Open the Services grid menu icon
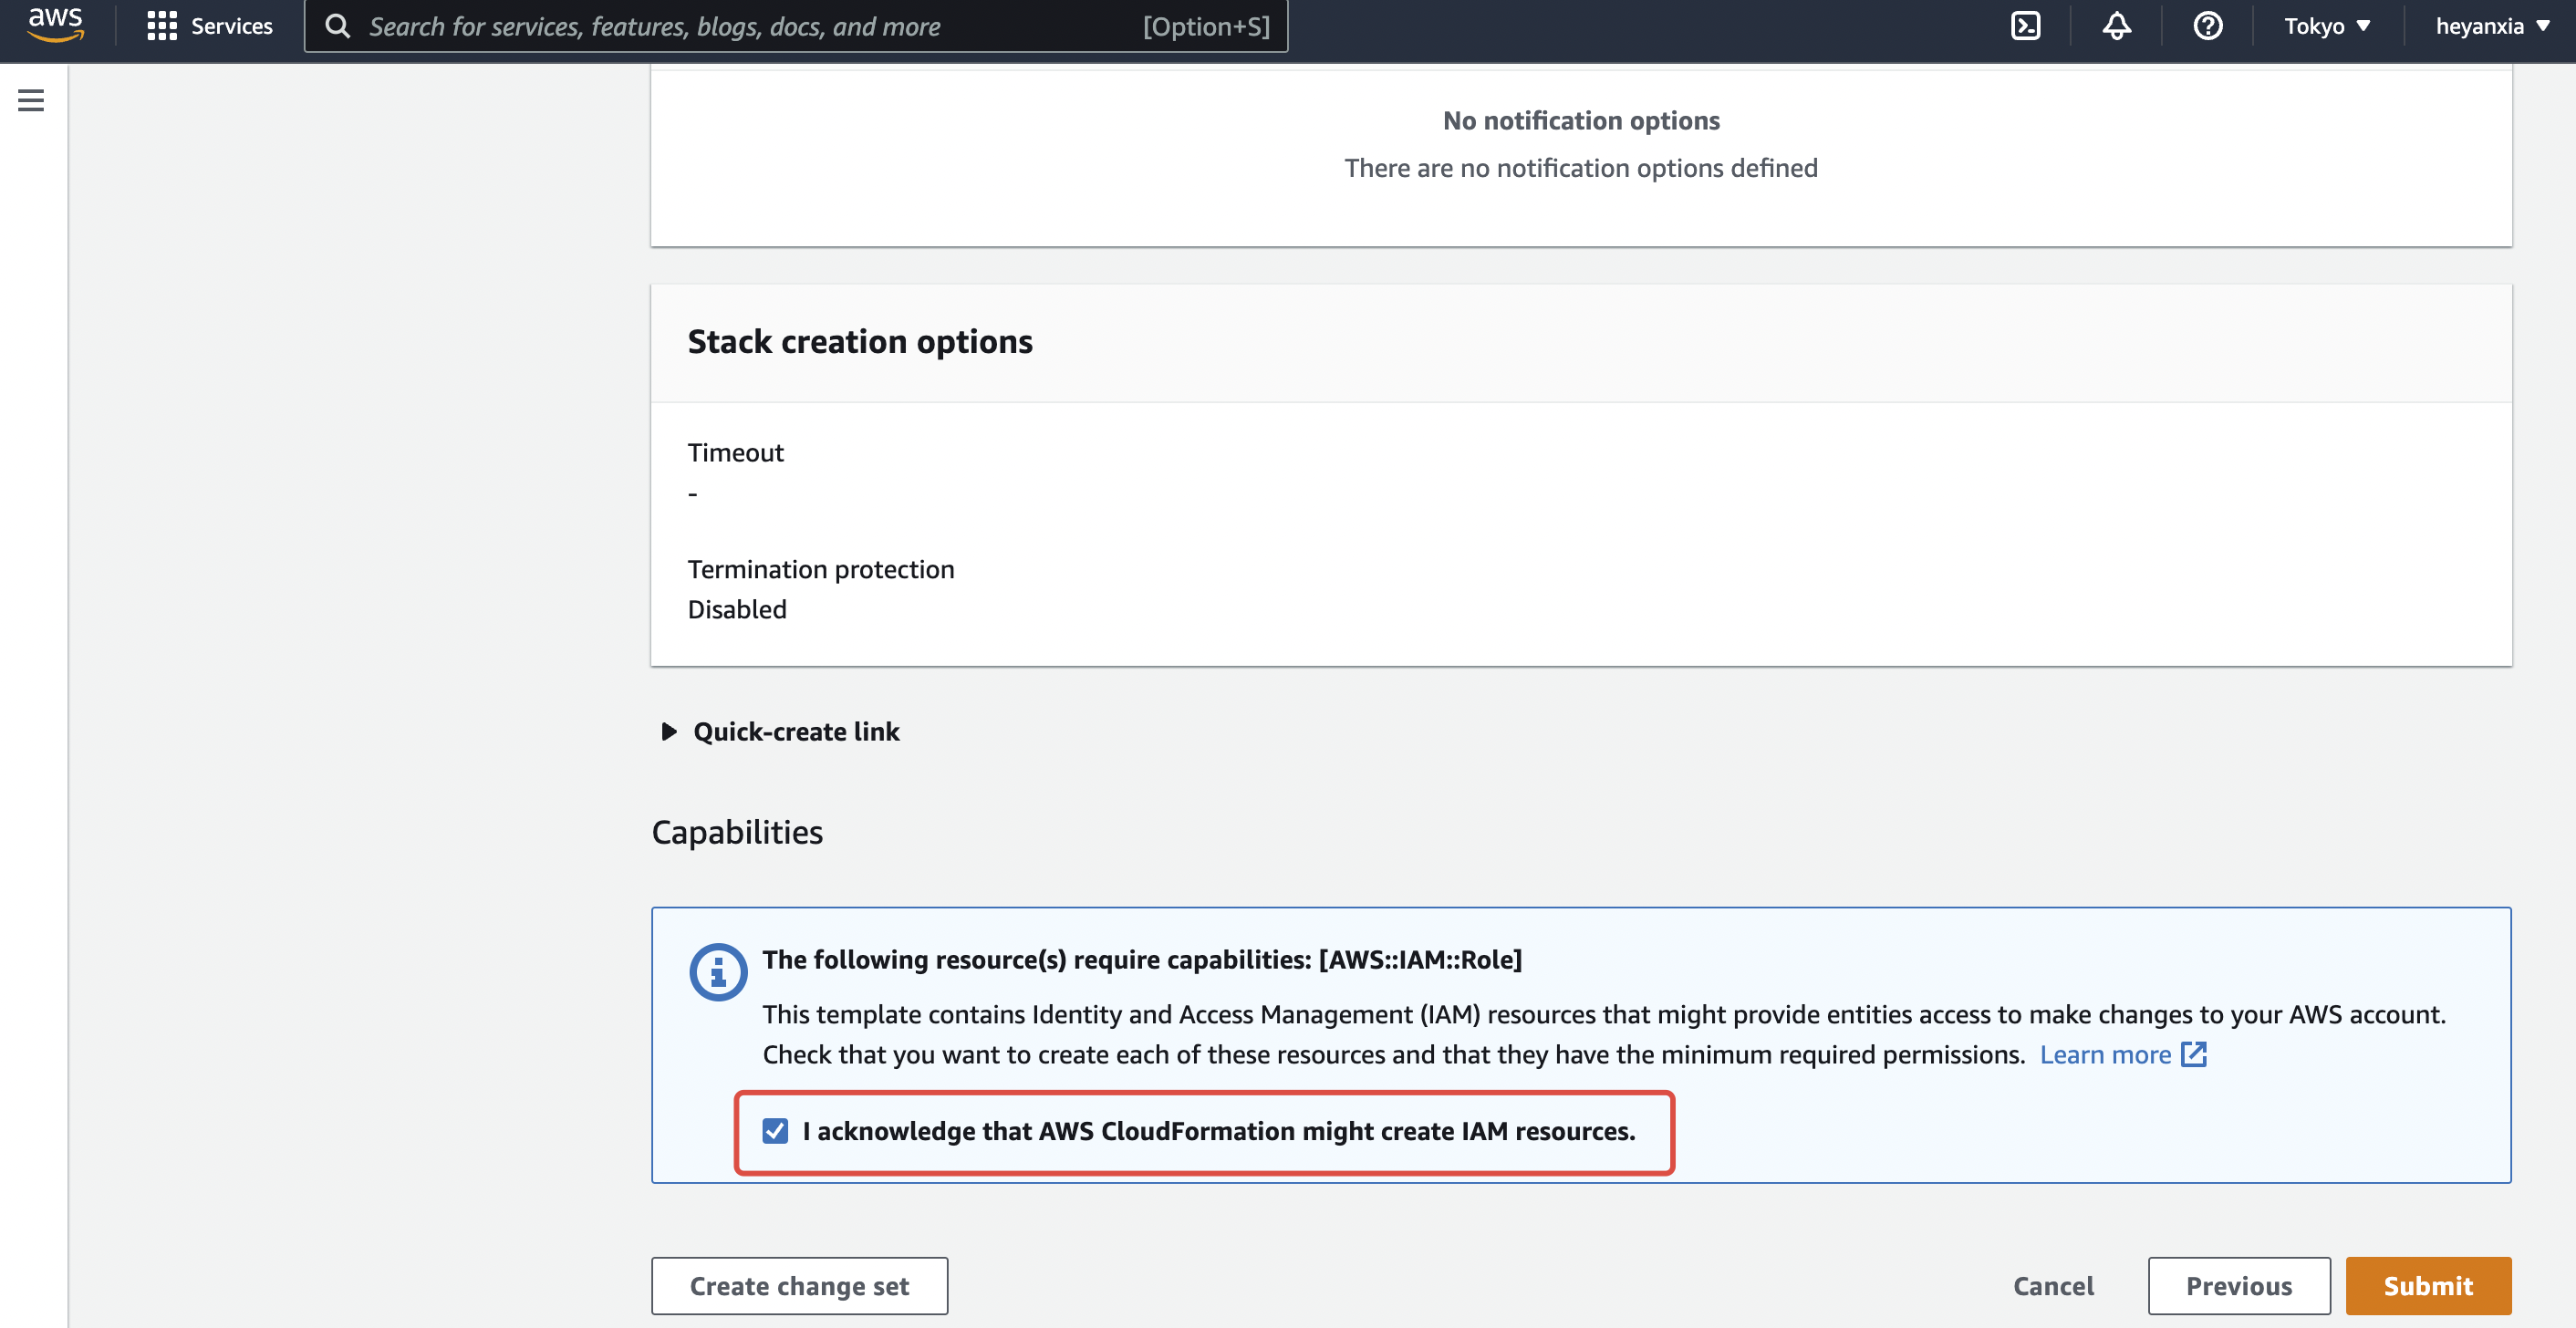Image resolution: width=2576 pixels, height=1328 pixels. (x=161, y=26)
